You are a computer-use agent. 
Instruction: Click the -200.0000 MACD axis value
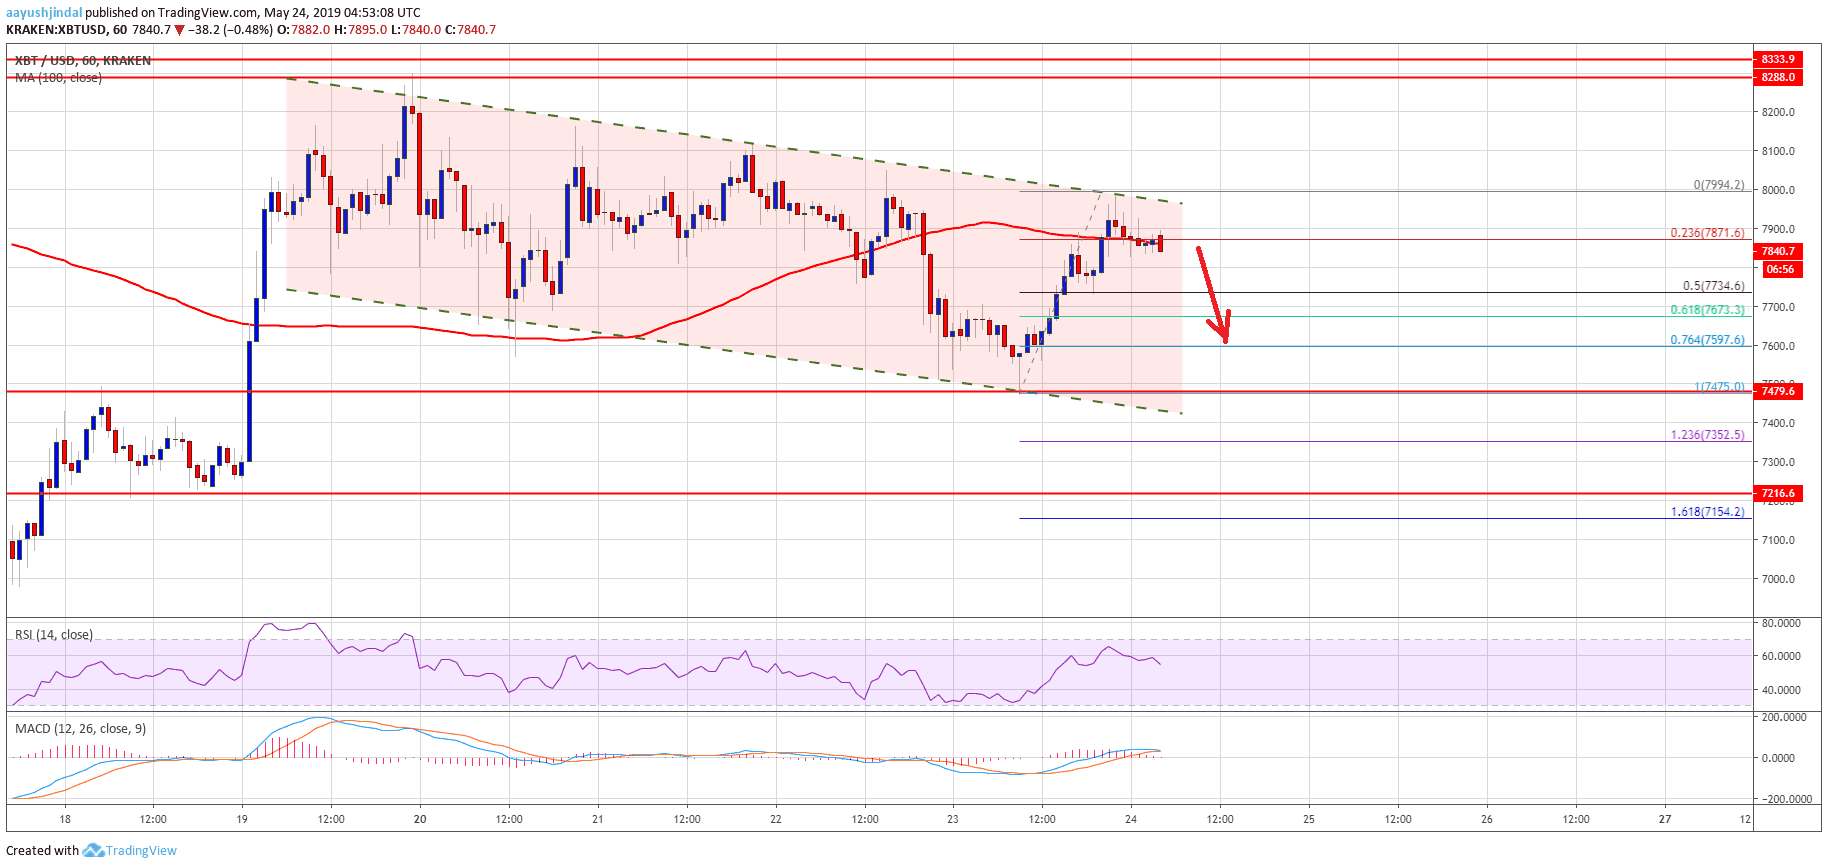[x=1785, y=799]
